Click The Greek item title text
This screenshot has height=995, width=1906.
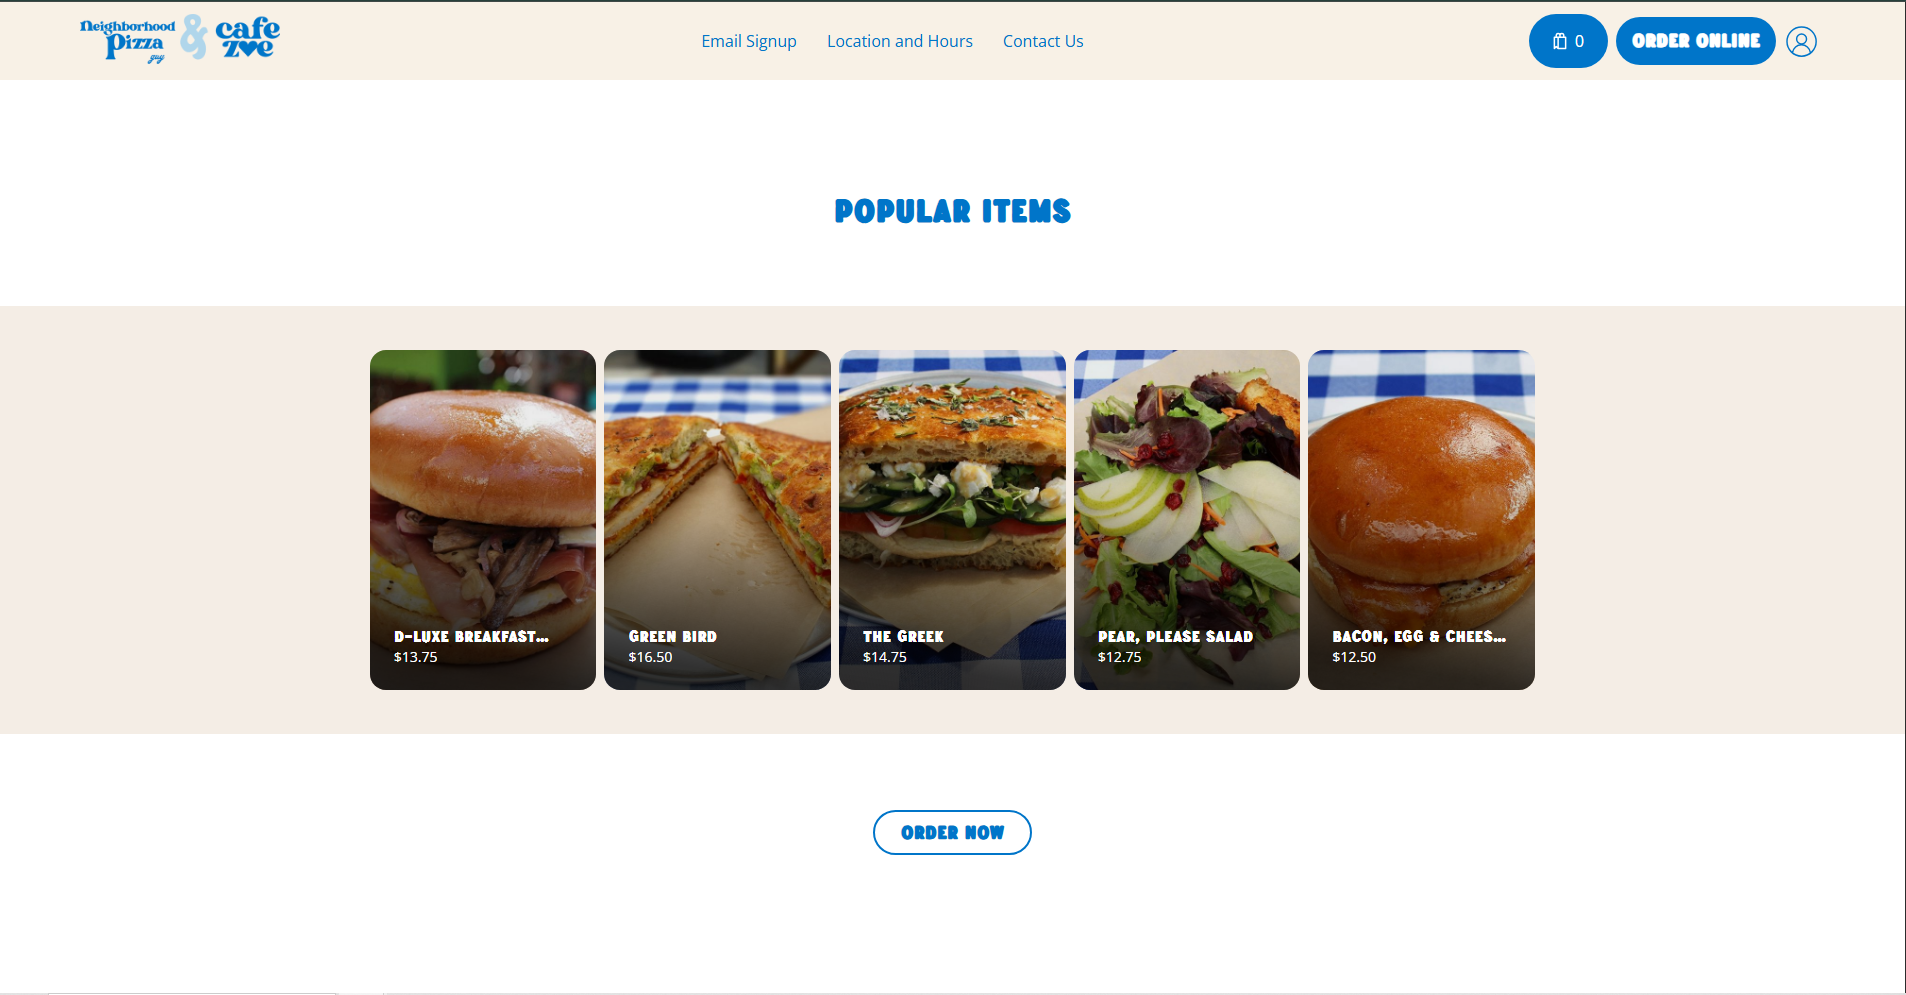[903, 636]
